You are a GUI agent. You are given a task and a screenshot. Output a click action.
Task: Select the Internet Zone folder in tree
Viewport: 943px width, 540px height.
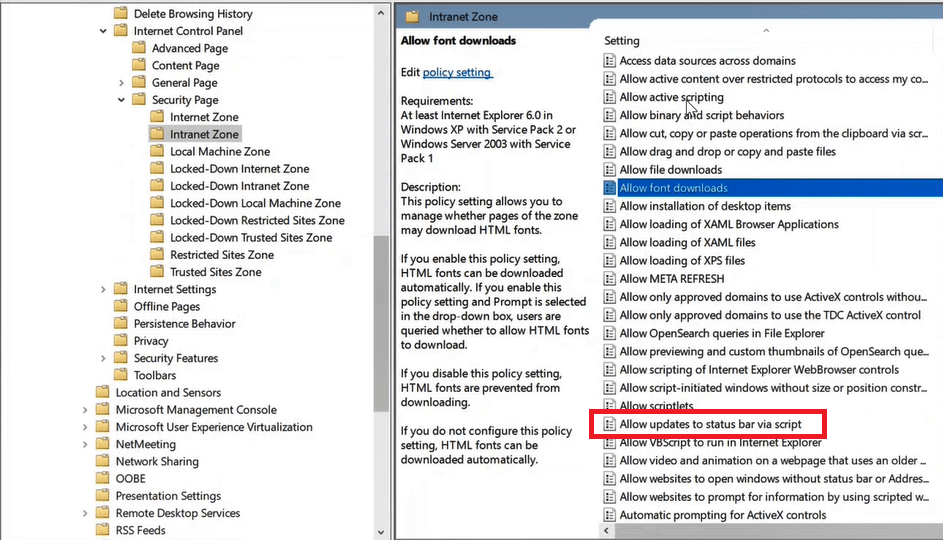point(204,117)
